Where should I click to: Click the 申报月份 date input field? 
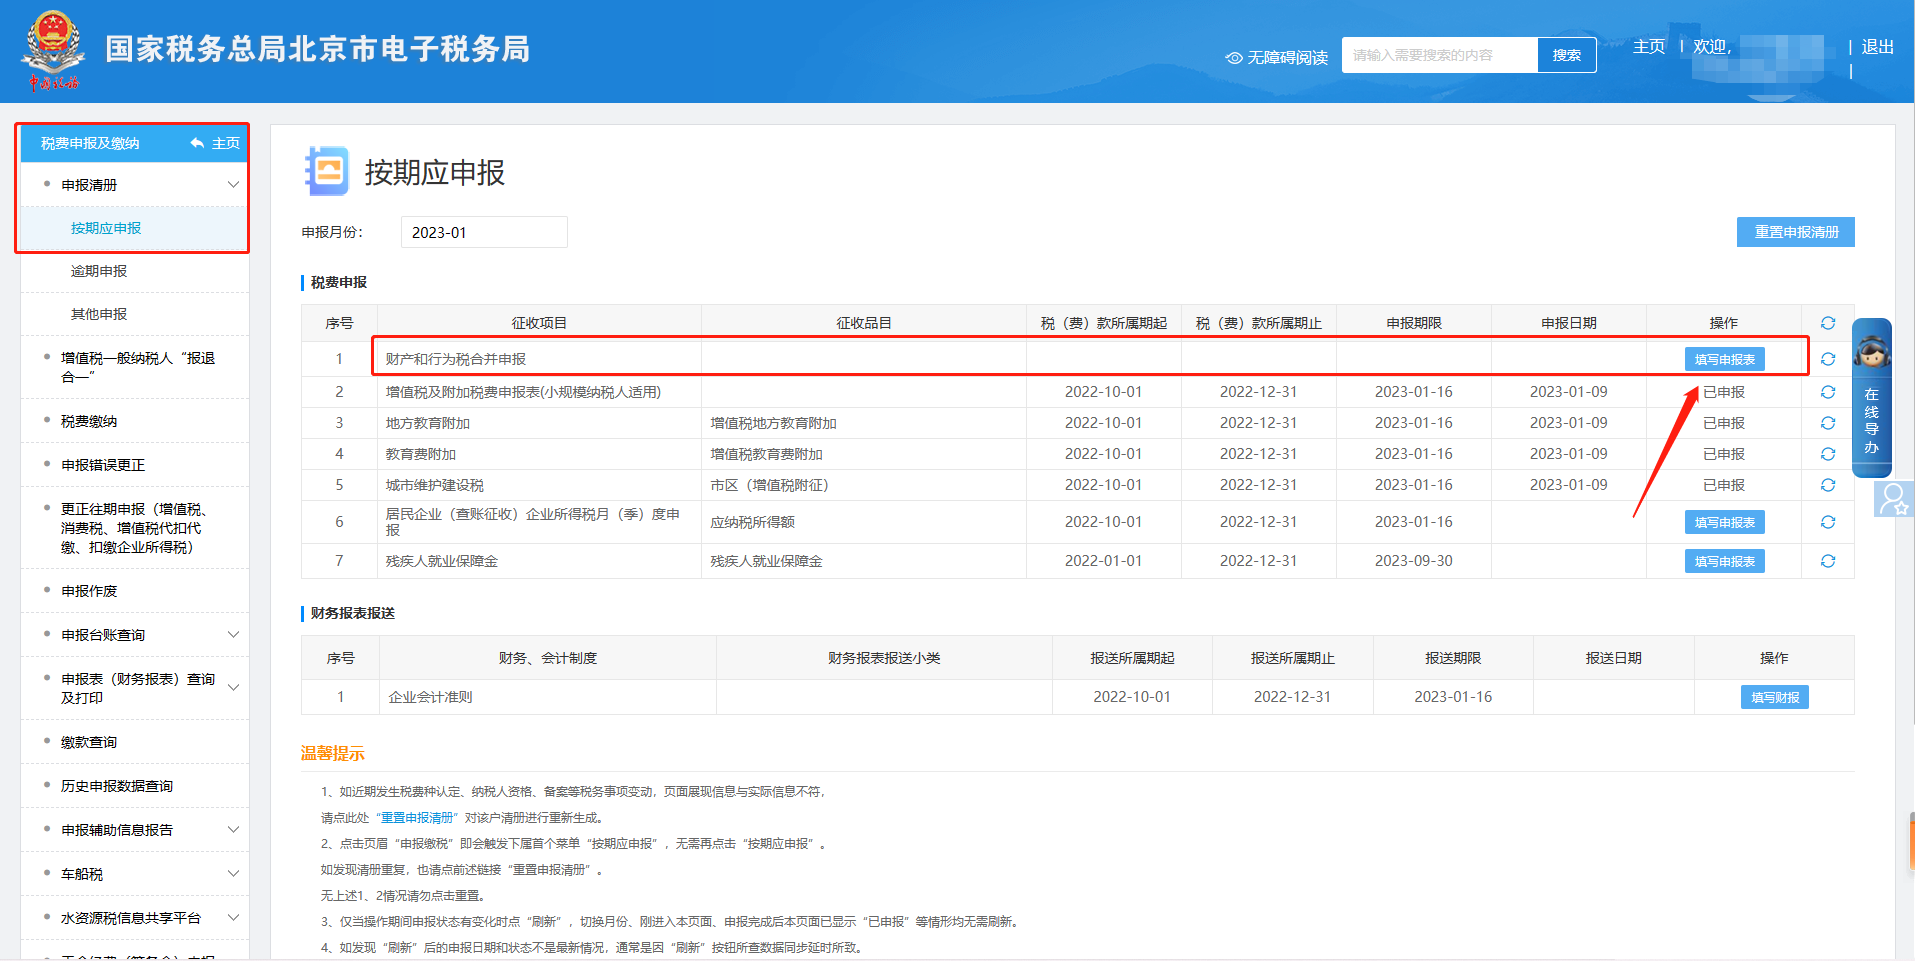(483, 231)
